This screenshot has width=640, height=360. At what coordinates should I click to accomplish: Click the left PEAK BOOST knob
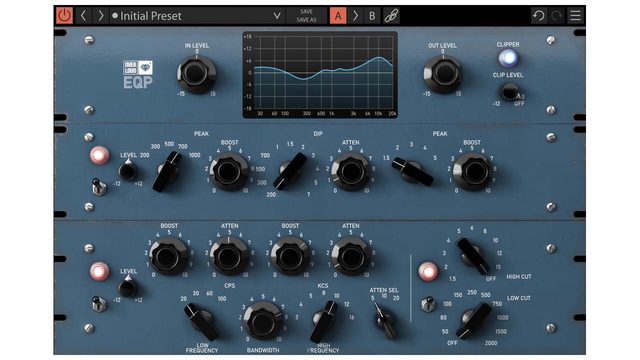(229, 172)
